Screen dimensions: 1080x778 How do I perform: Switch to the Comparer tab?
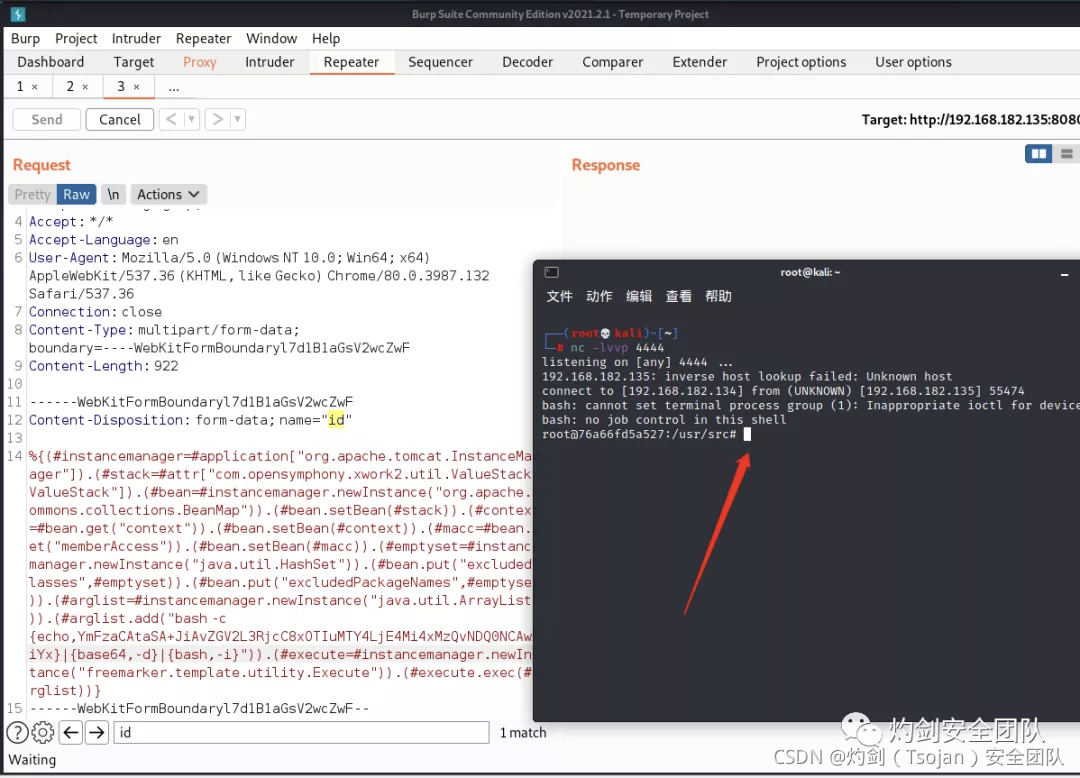pyautogui.click(x=612, y=62)
